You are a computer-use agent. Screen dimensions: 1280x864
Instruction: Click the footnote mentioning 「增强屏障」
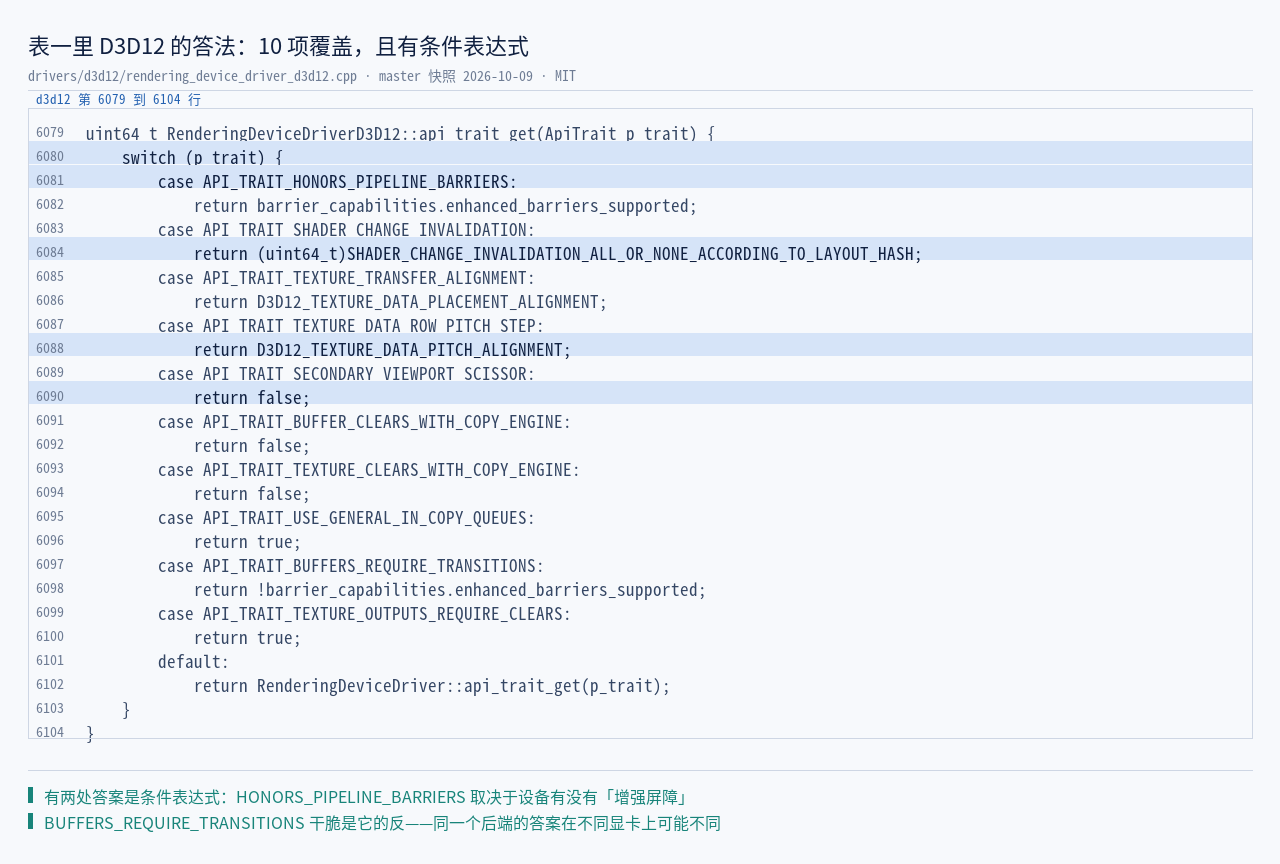point(367,797)
